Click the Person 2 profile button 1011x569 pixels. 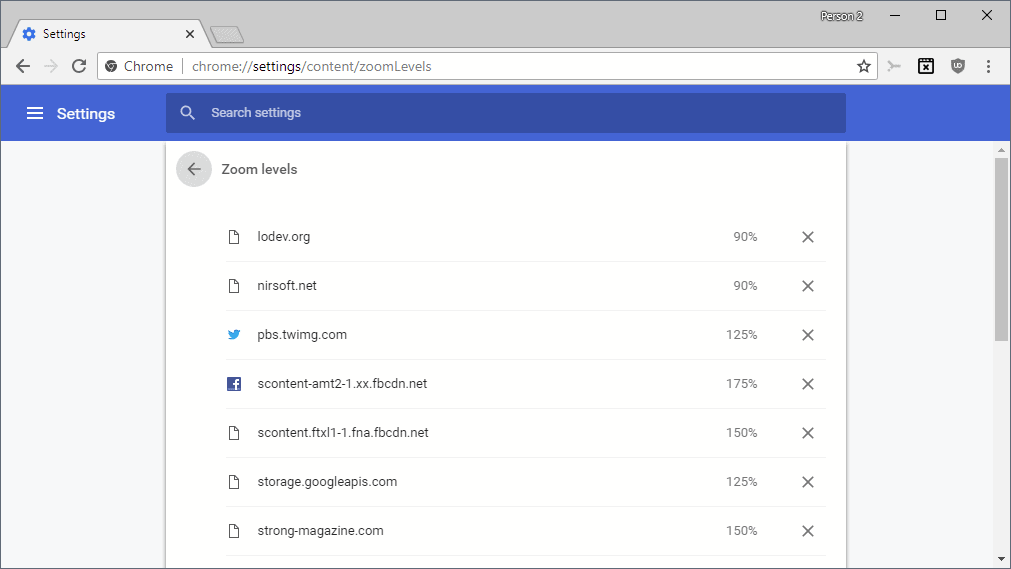(841, 16)
